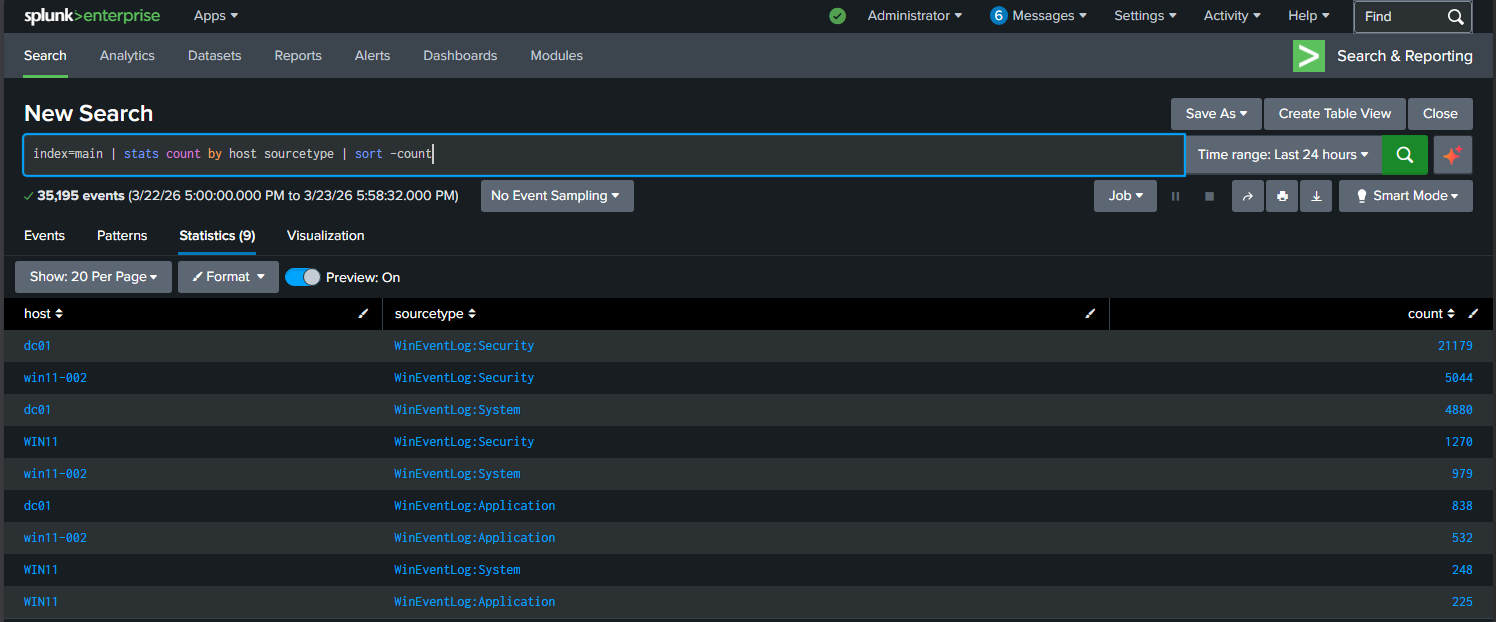This screenshot has width=1496, height=622.
Task: Open the AI assistant sparkle icon
Action: [1452, 154]
